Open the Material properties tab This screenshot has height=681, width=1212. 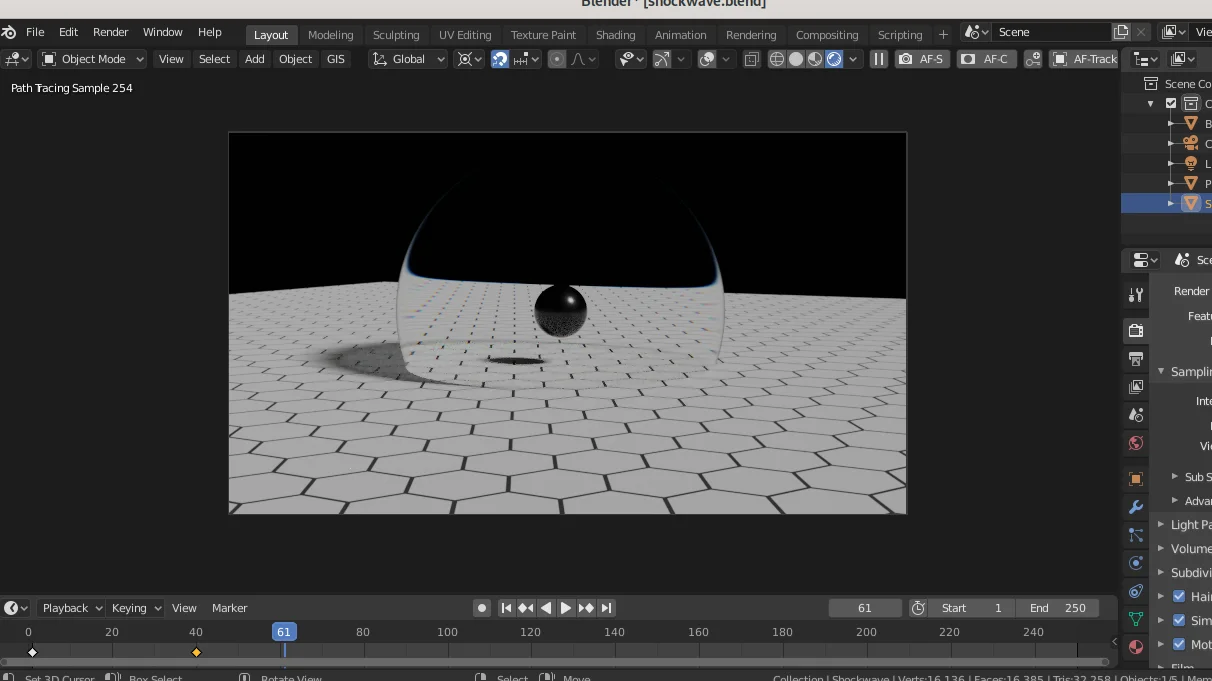point(1135,647)
